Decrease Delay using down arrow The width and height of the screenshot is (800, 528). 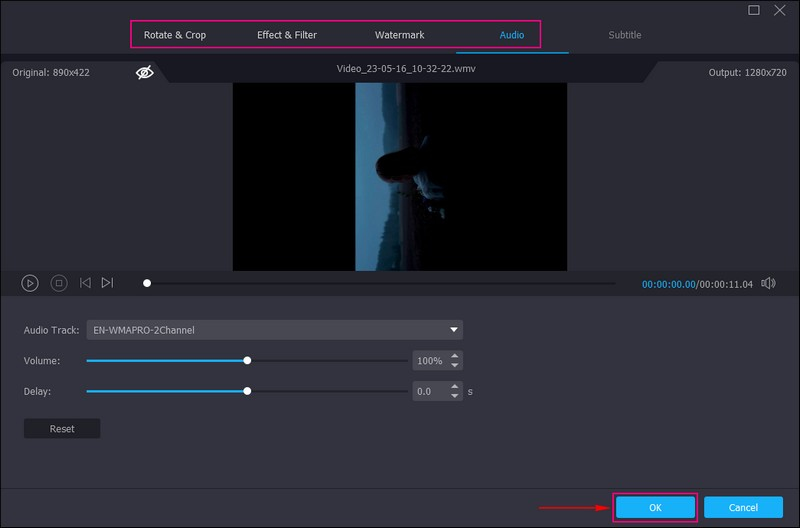(455, 396)
